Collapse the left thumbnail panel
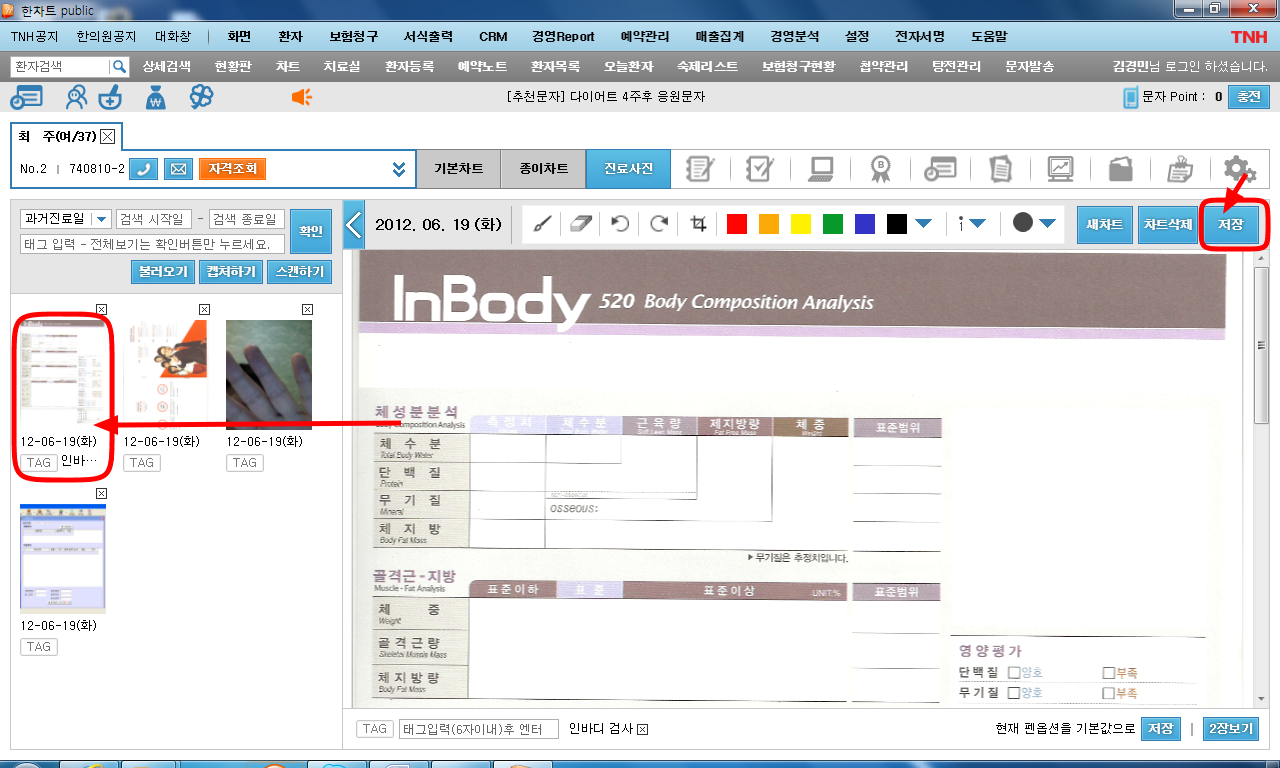Image resolution: width=1280 pixels, height=768 pixels. pyautogui.click(x=353, y=224)
